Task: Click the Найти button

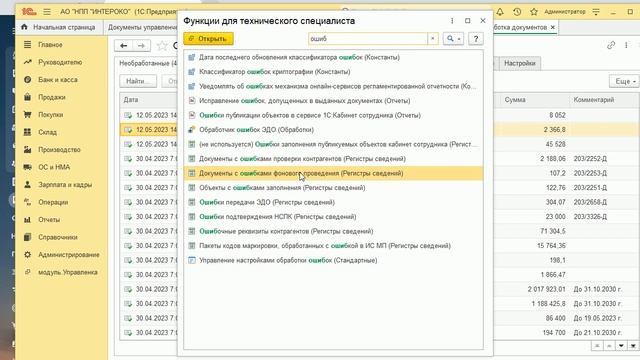Action: 138,81
